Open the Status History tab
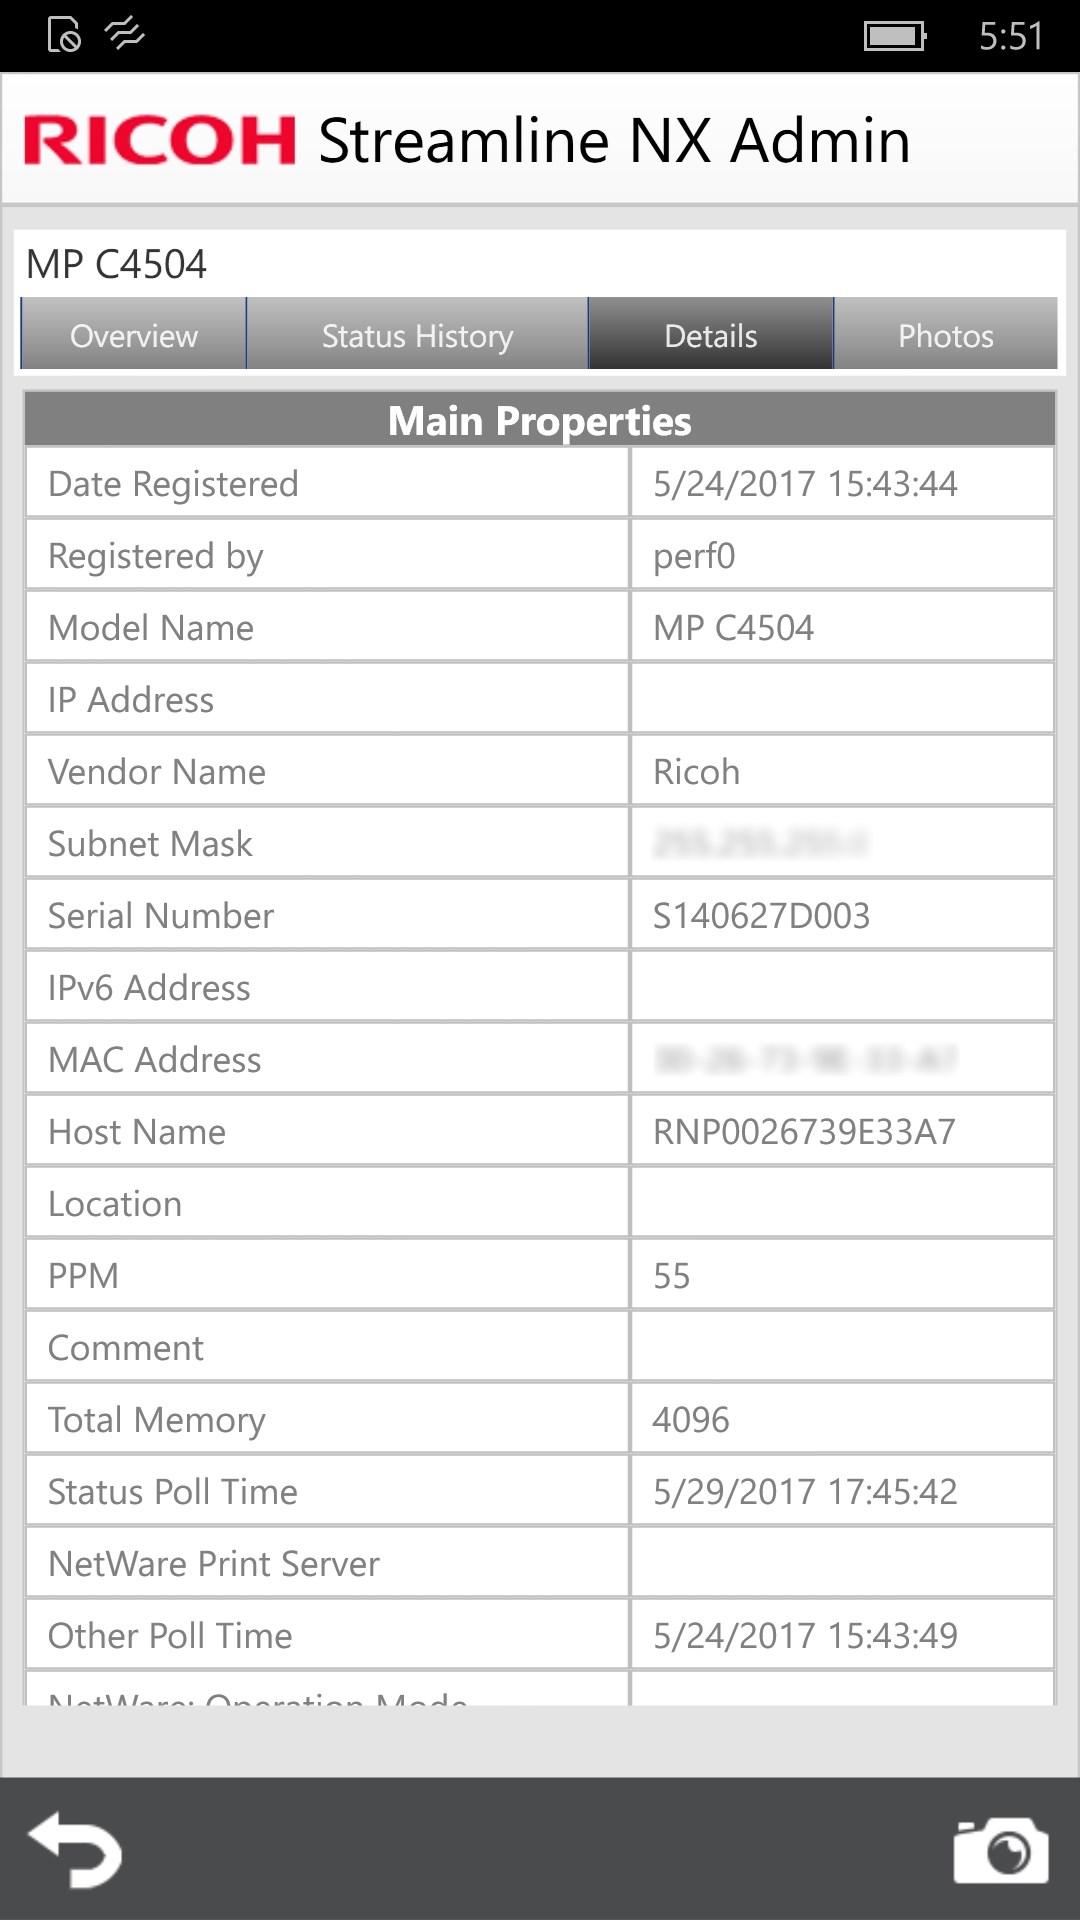This screenshot has width=1080, height=1920. click(417, 334)
